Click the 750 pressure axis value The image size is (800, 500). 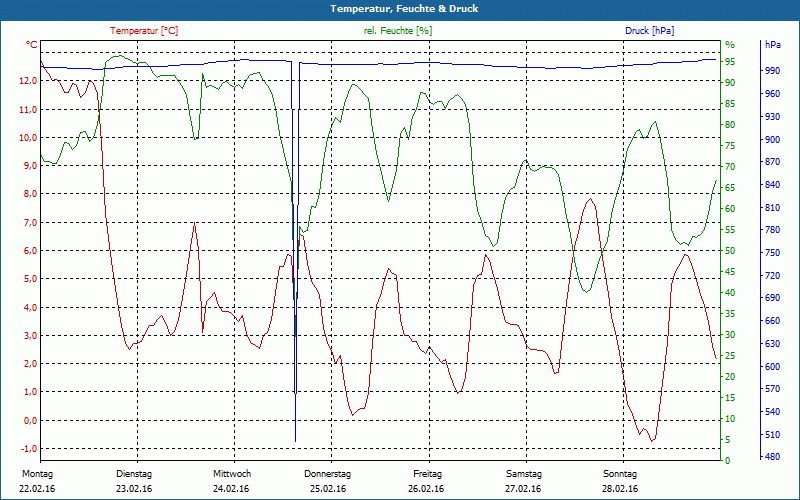[x=773, y=253]
